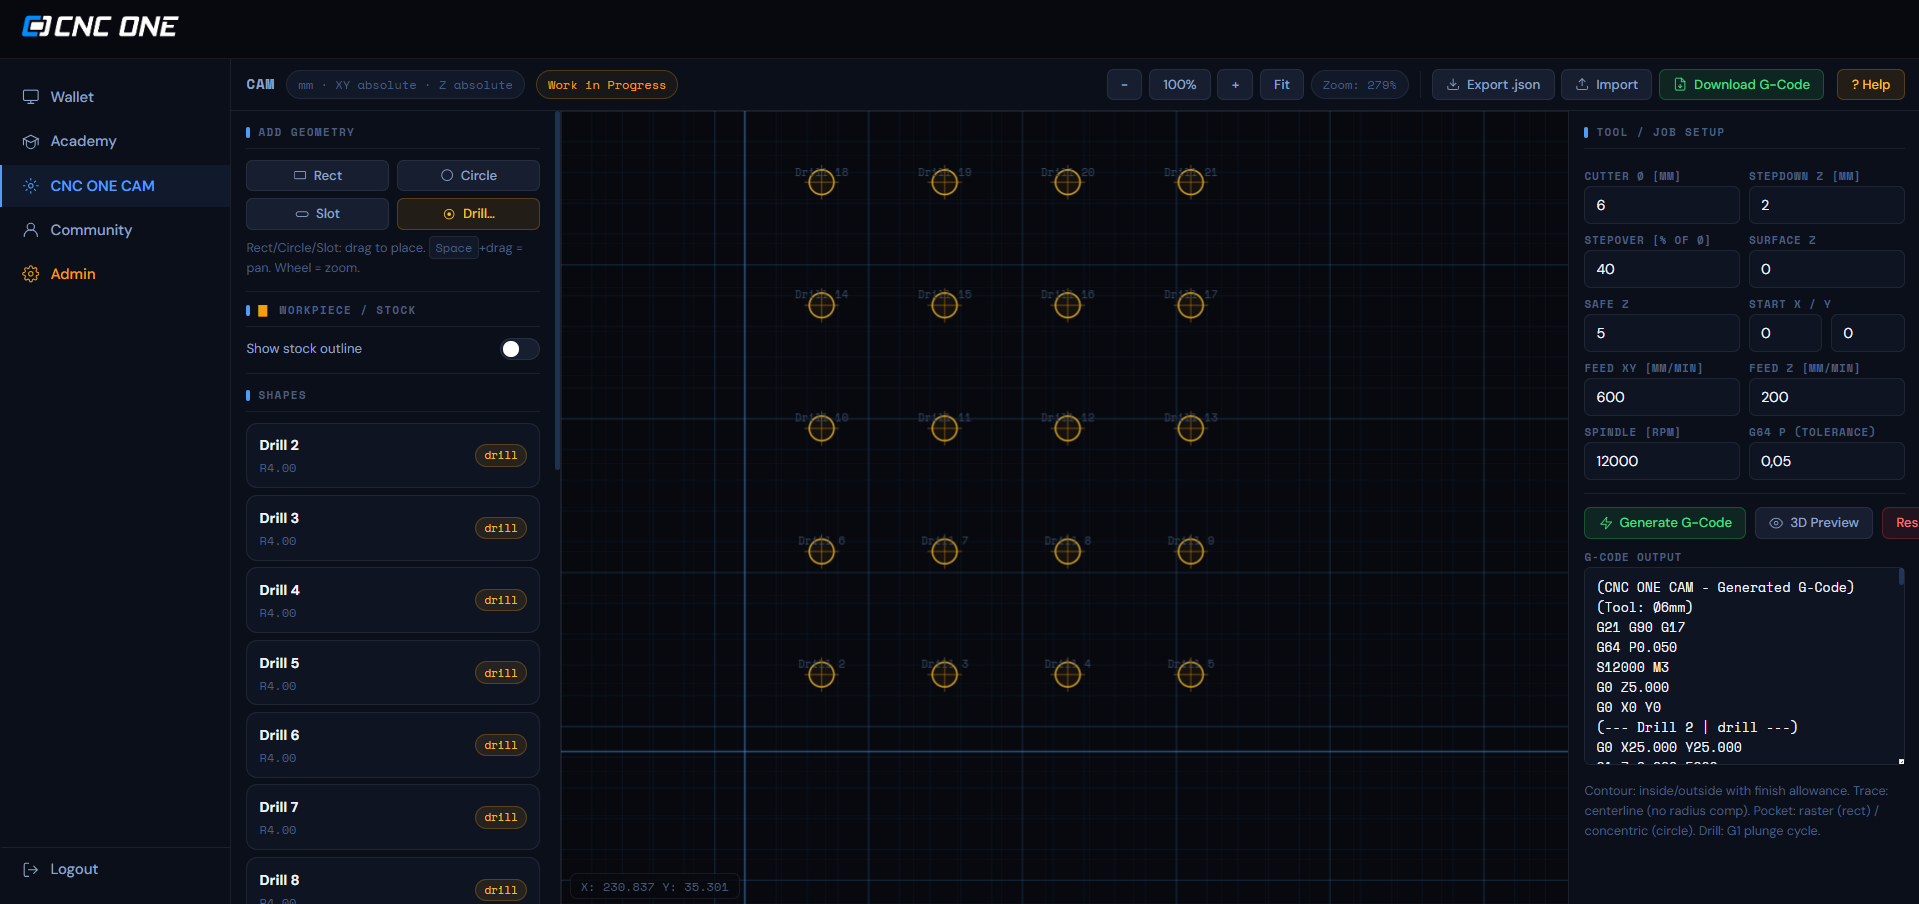Screen dimensions: 1919x904
Task: Select the Circle geometry tool
Action: coord(468,175)
